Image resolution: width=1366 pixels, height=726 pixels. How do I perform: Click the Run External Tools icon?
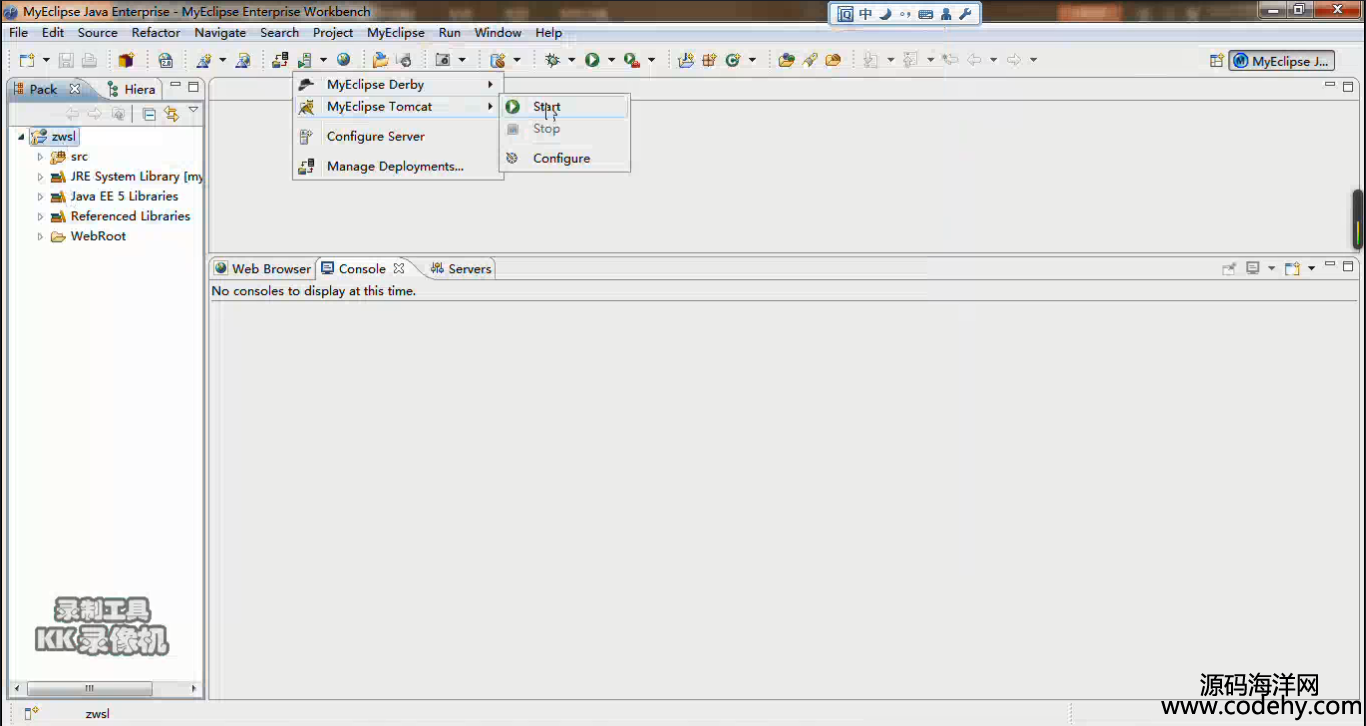click(x=632, y=60)
